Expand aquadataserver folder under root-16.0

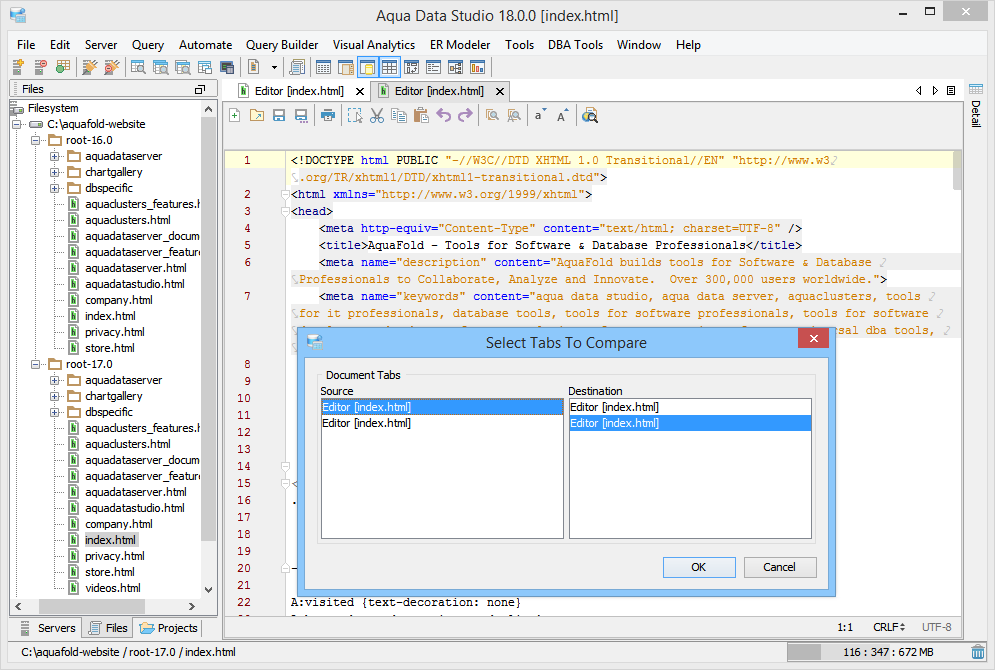pos(55,156)
